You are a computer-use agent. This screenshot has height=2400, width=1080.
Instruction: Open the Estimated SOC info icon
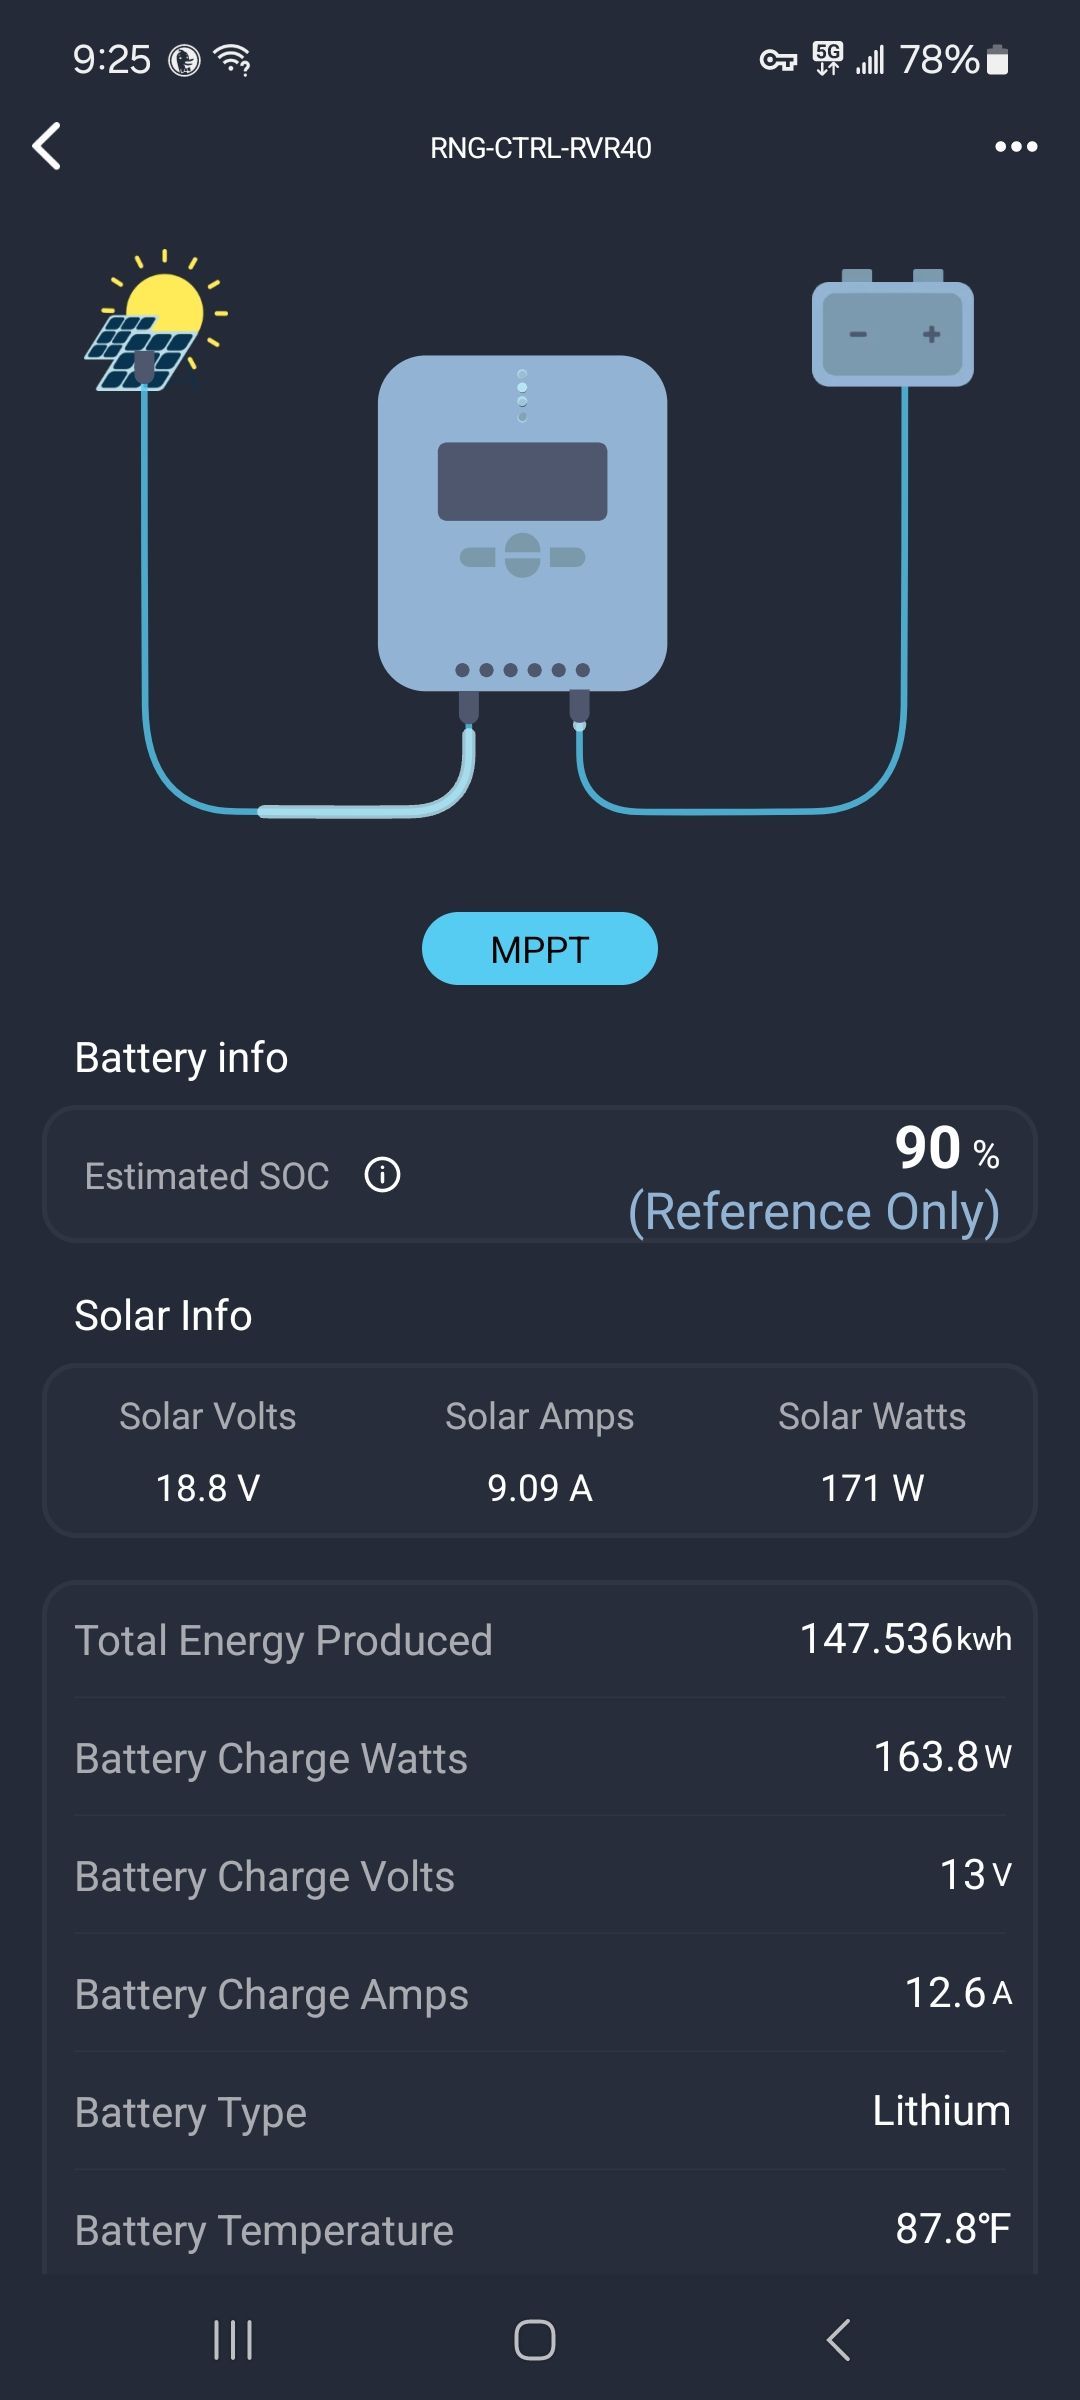382,1175
